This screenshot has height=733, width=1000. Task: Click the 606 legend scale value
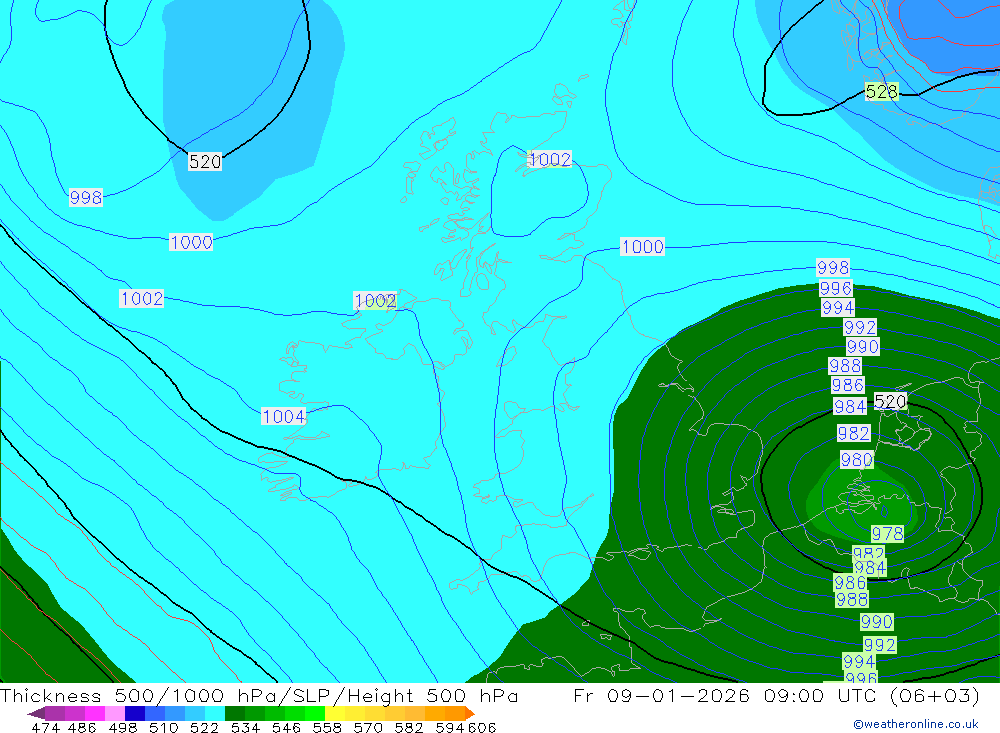[482, 727]
